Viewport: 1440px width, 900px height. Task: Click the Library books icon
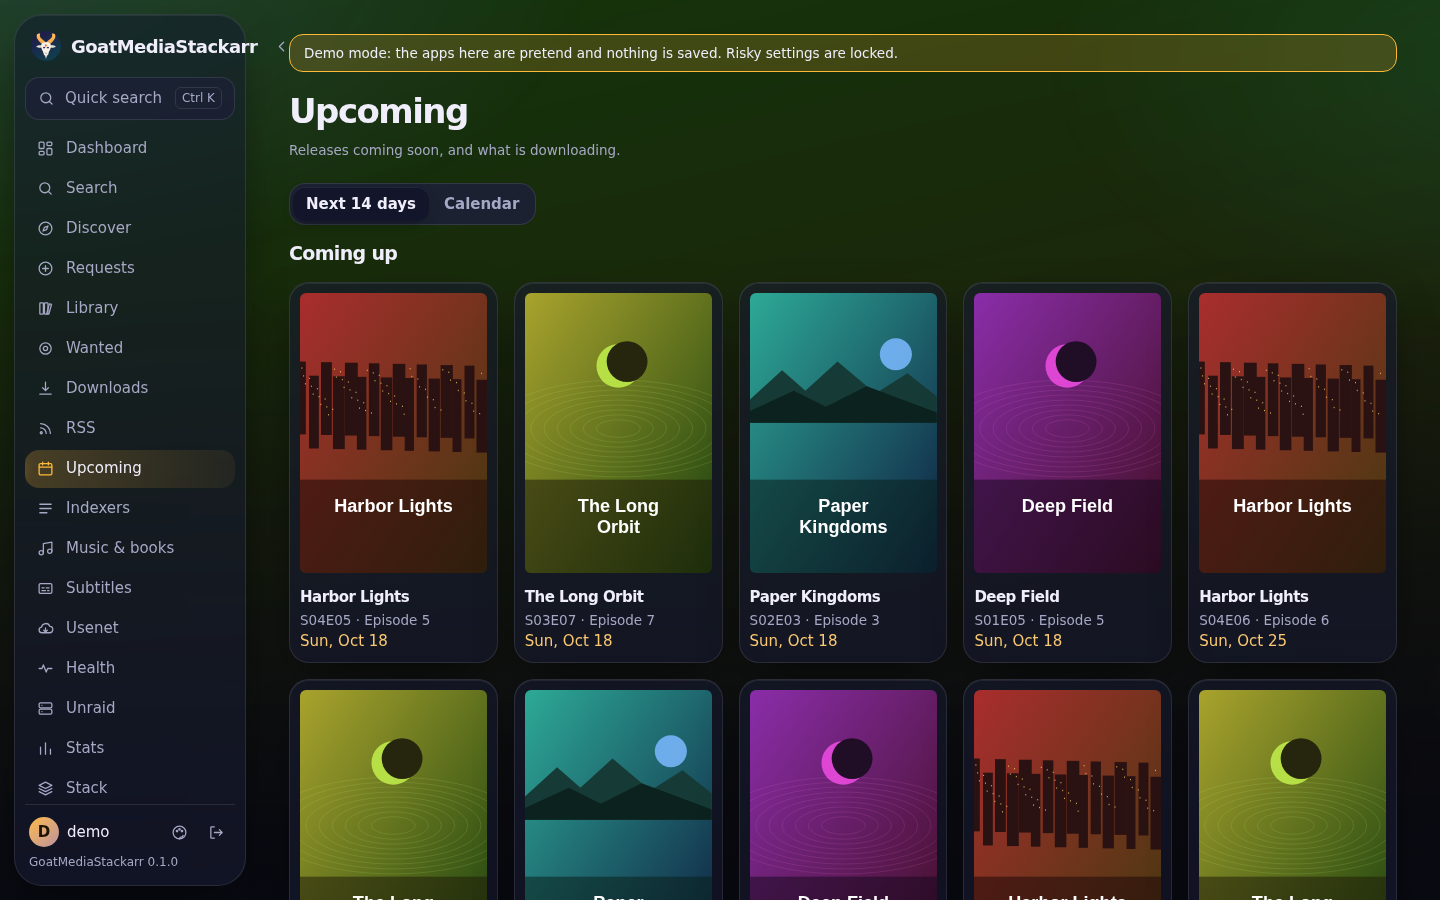coord(45,308)
